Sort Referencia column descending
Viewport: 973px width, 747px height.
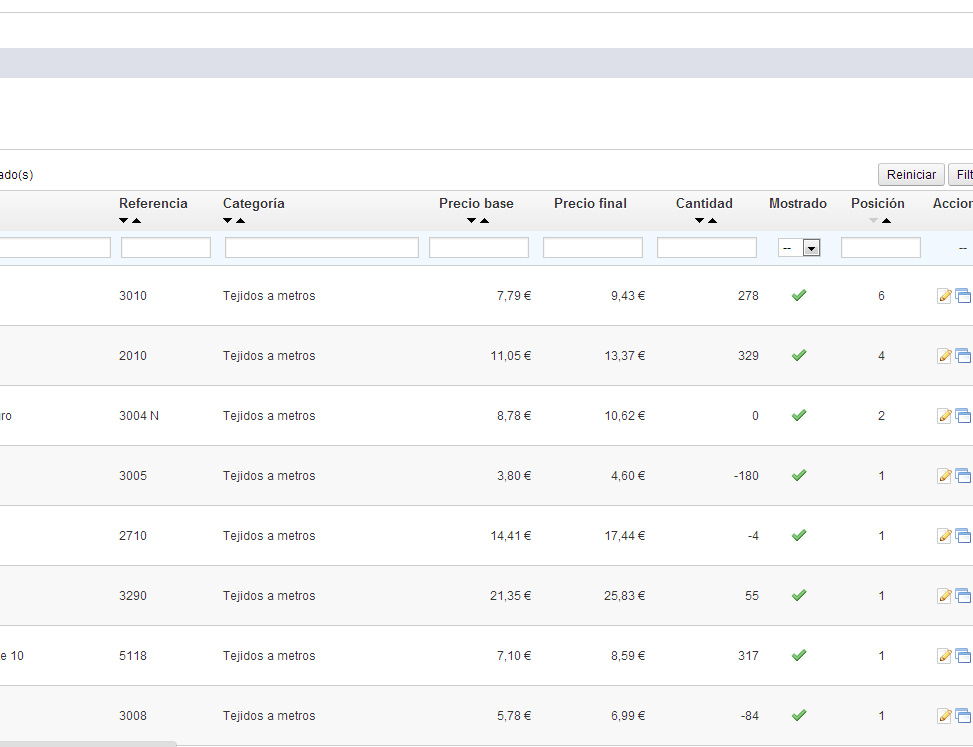[124, 221]
